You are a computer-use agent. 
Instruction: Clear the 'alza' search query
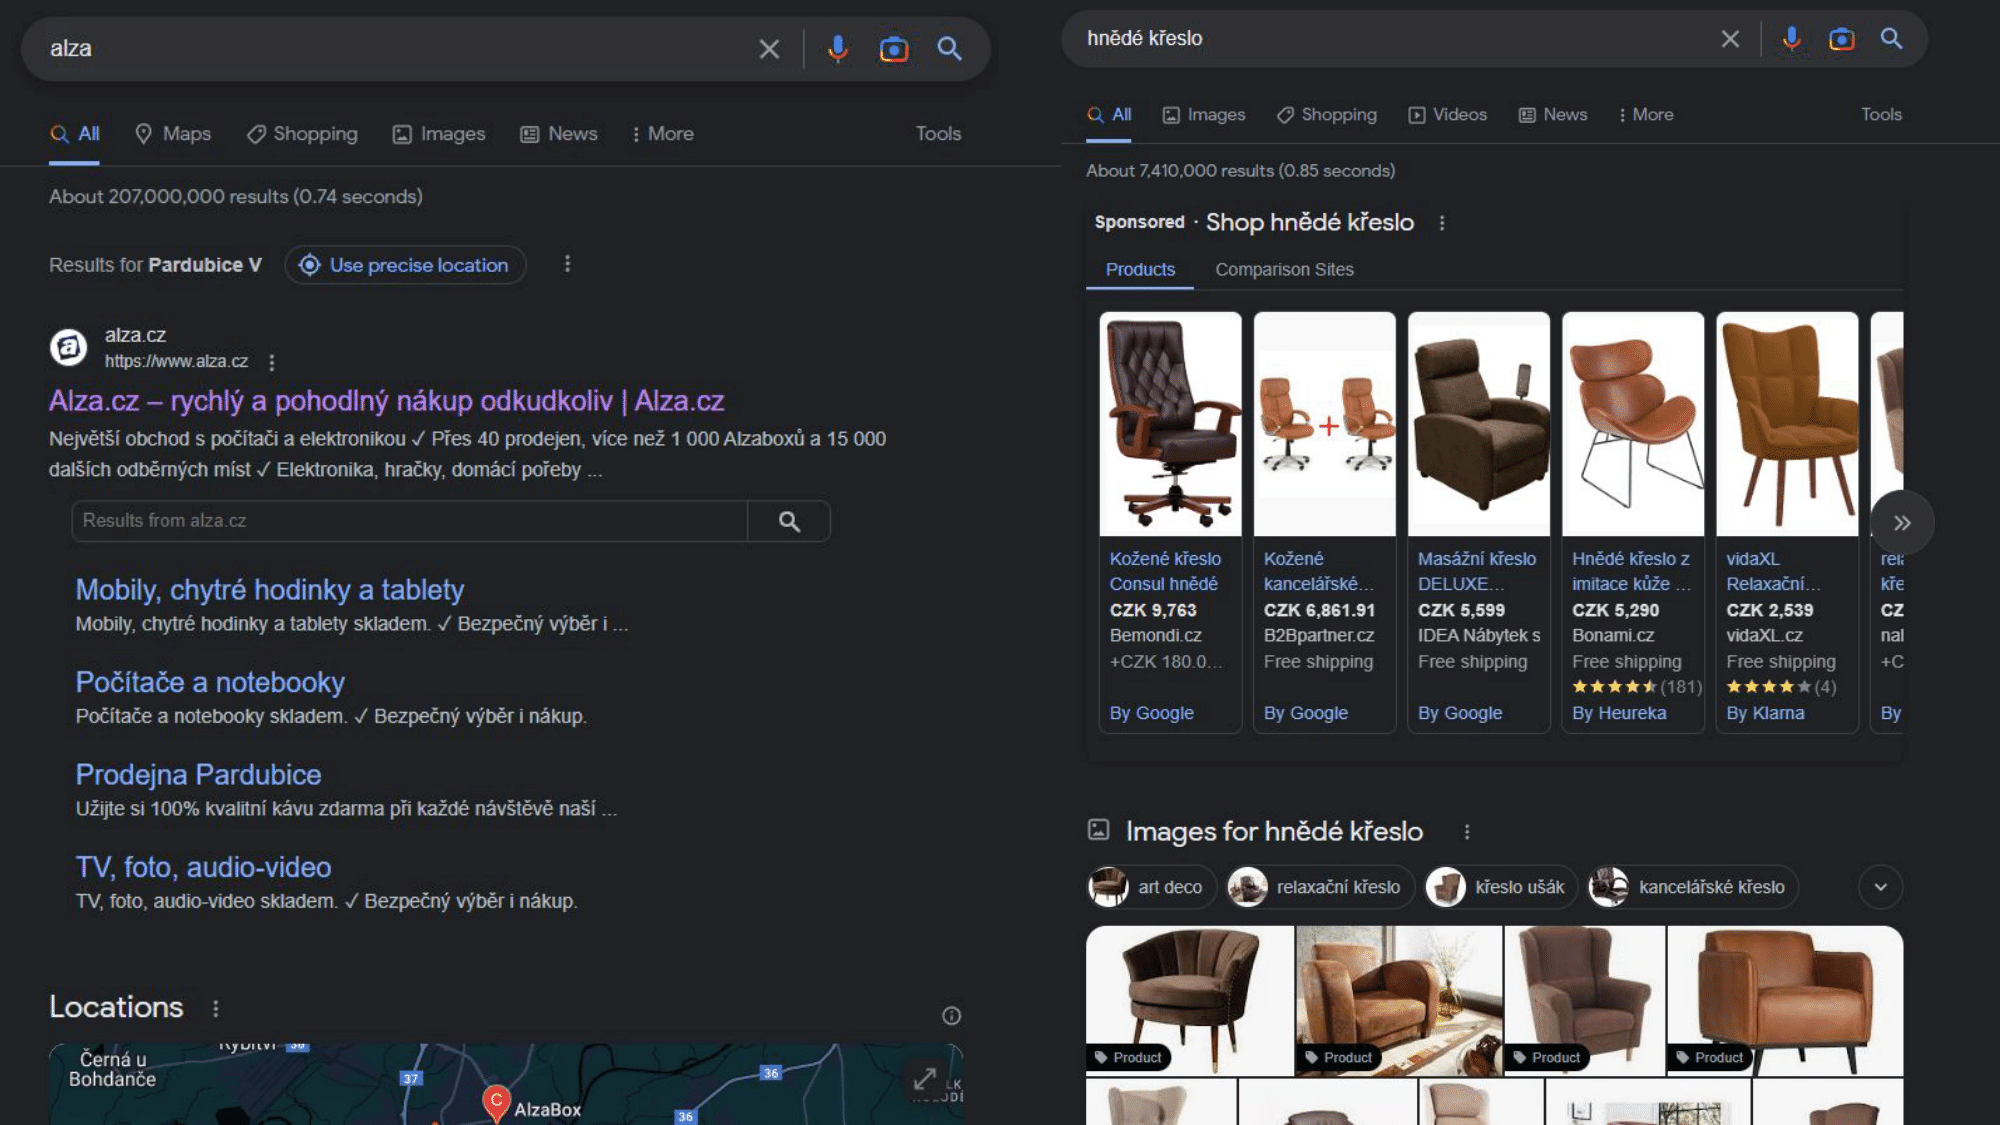point(768,49)
